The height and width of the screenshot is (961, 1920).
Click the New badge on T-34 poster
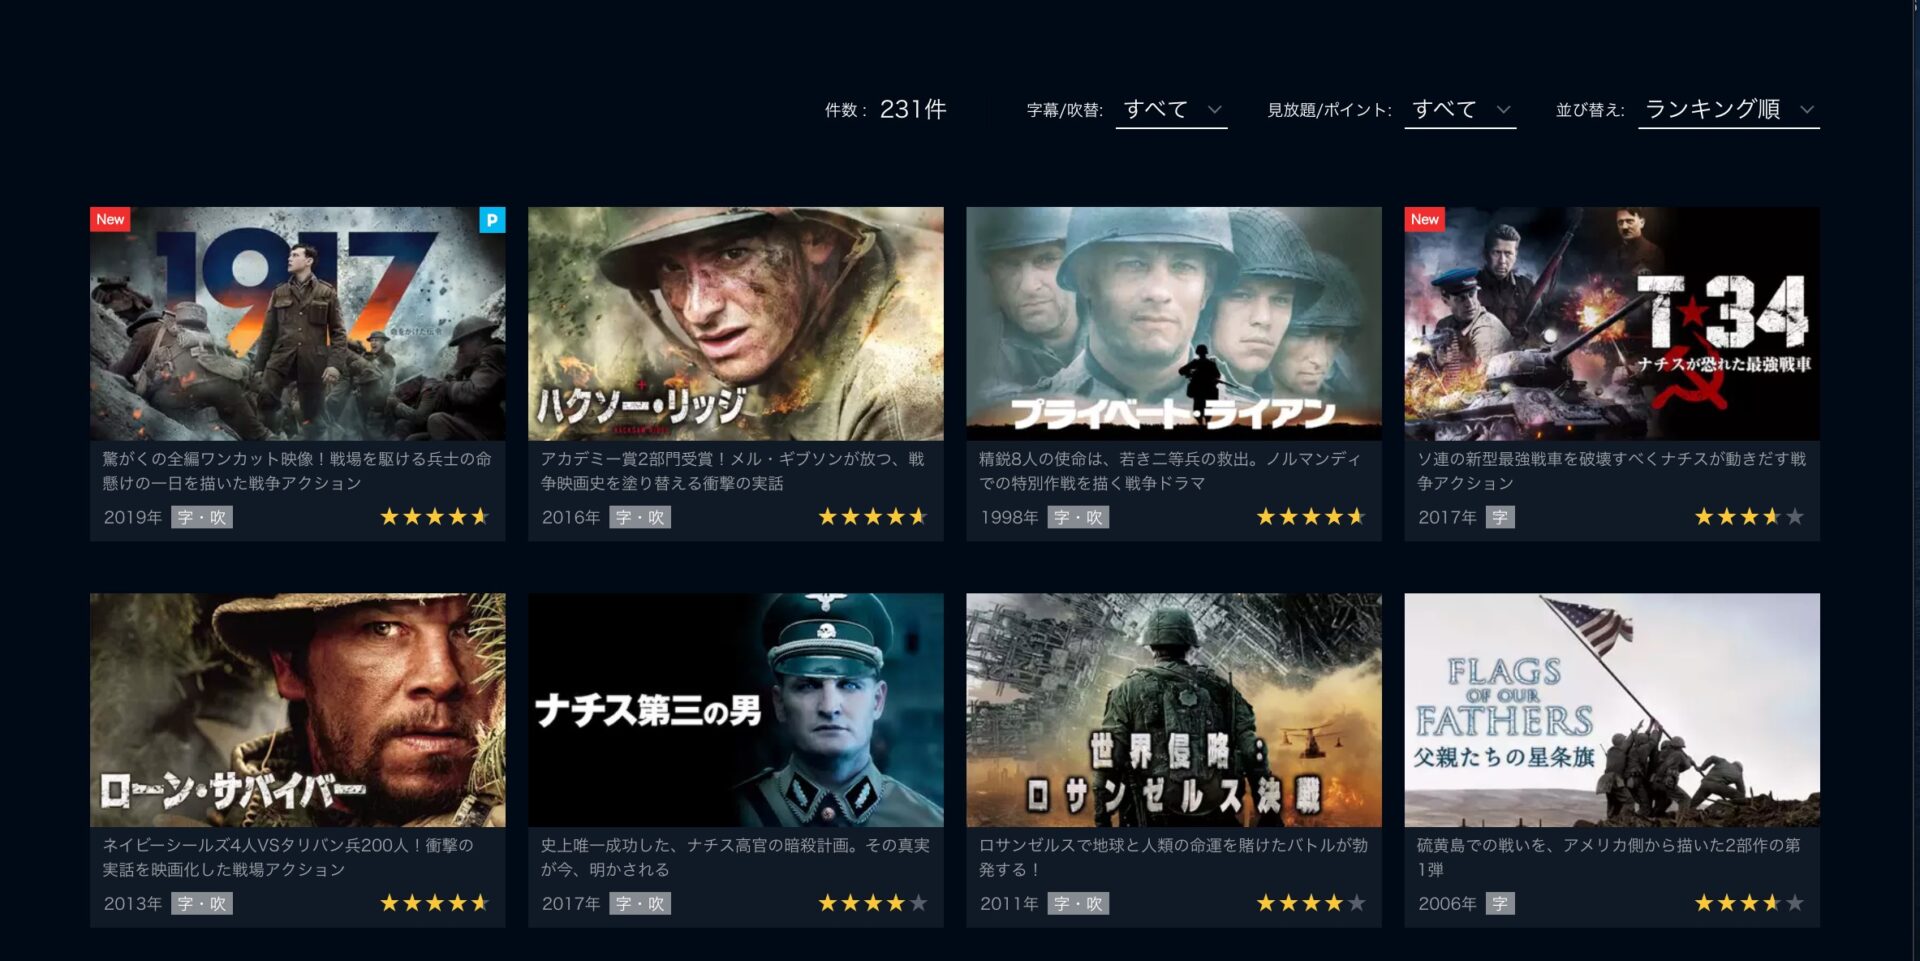(1425, 219)
